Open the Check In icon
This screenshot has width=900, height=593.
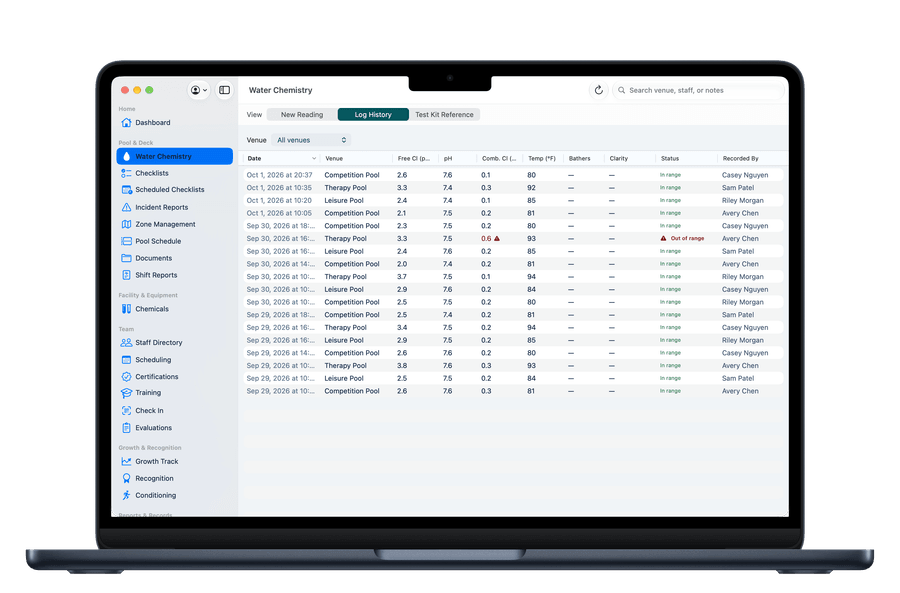pyautogui.click(x=126, y=410)
